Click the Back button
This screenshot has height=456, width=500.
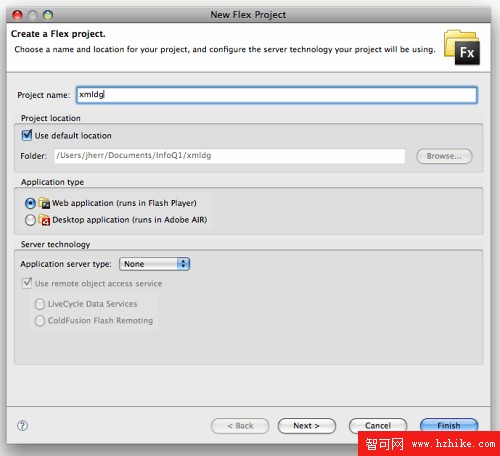(240, 426)
